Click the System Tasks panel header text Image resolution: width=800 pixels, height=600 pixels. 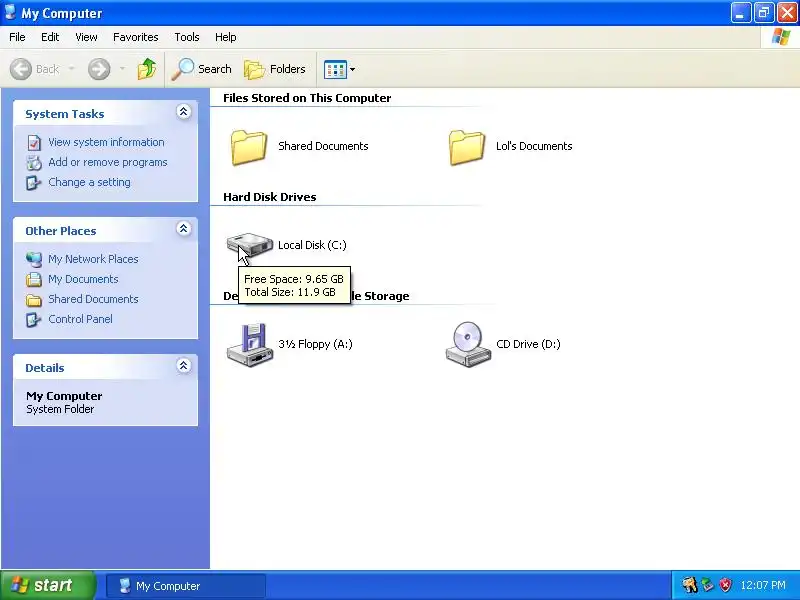pos(65,114)
